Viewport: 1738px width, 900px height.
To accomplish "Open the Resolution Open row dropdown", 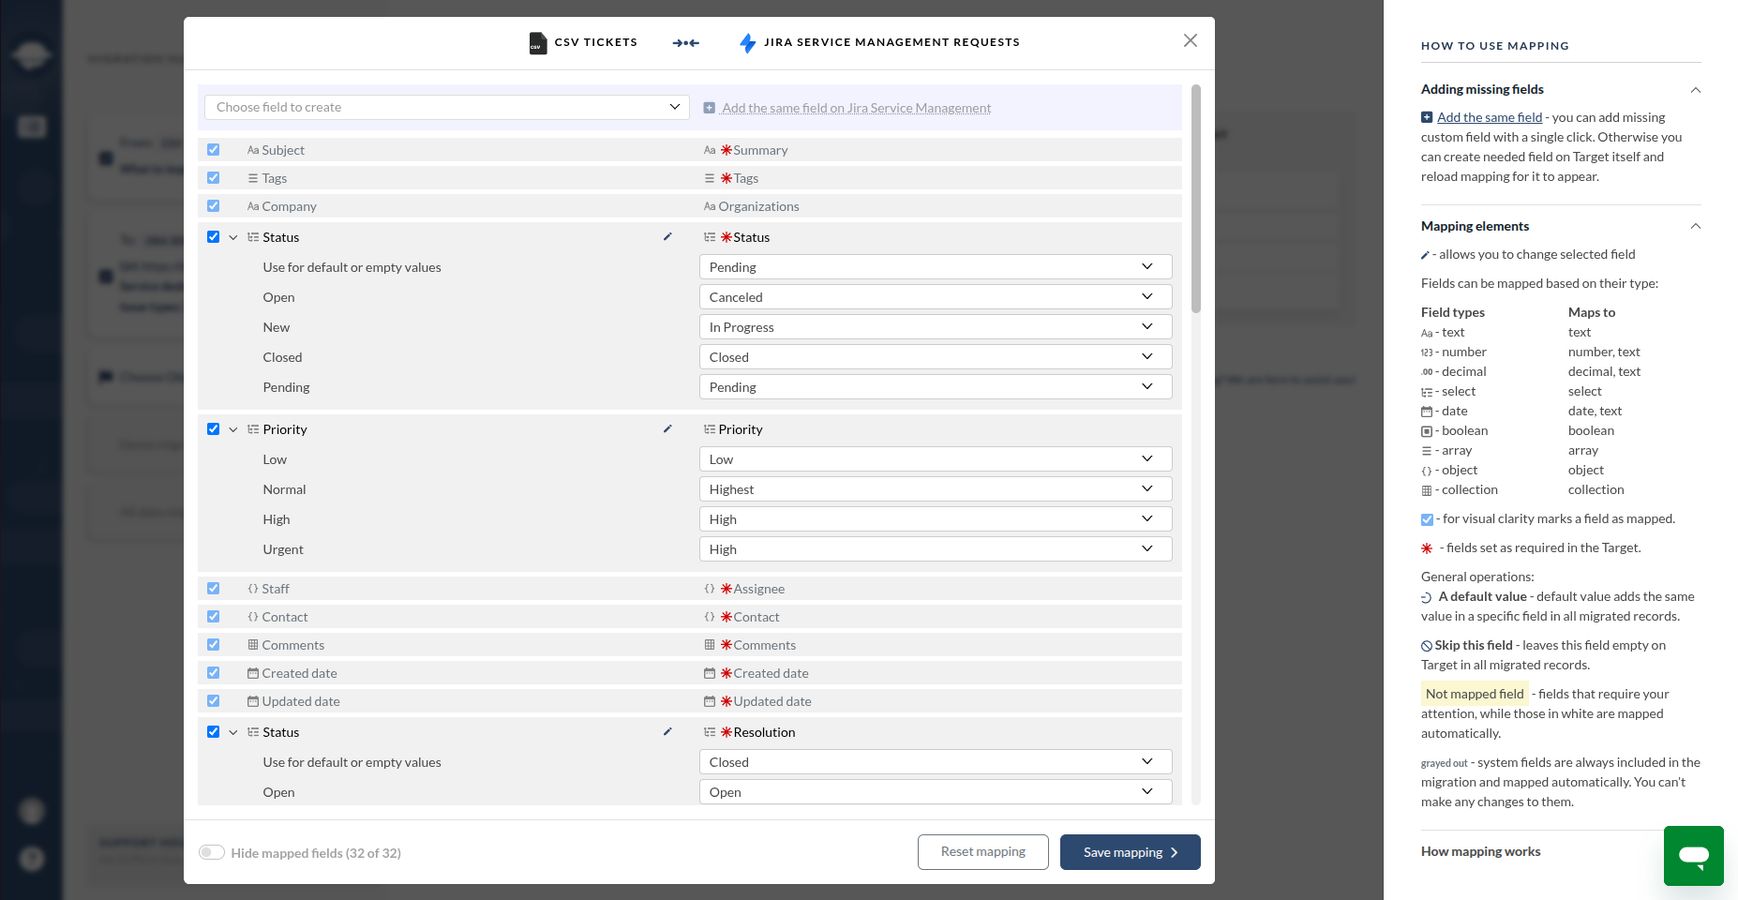I will point(935,792).
